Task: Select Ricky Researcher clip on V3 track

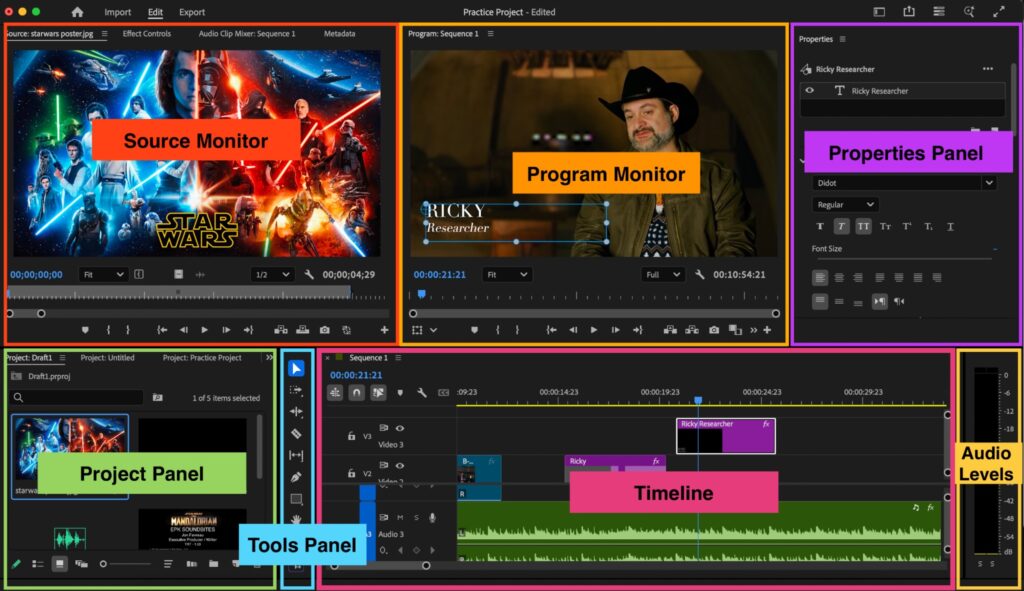Action: pos(726,436)
